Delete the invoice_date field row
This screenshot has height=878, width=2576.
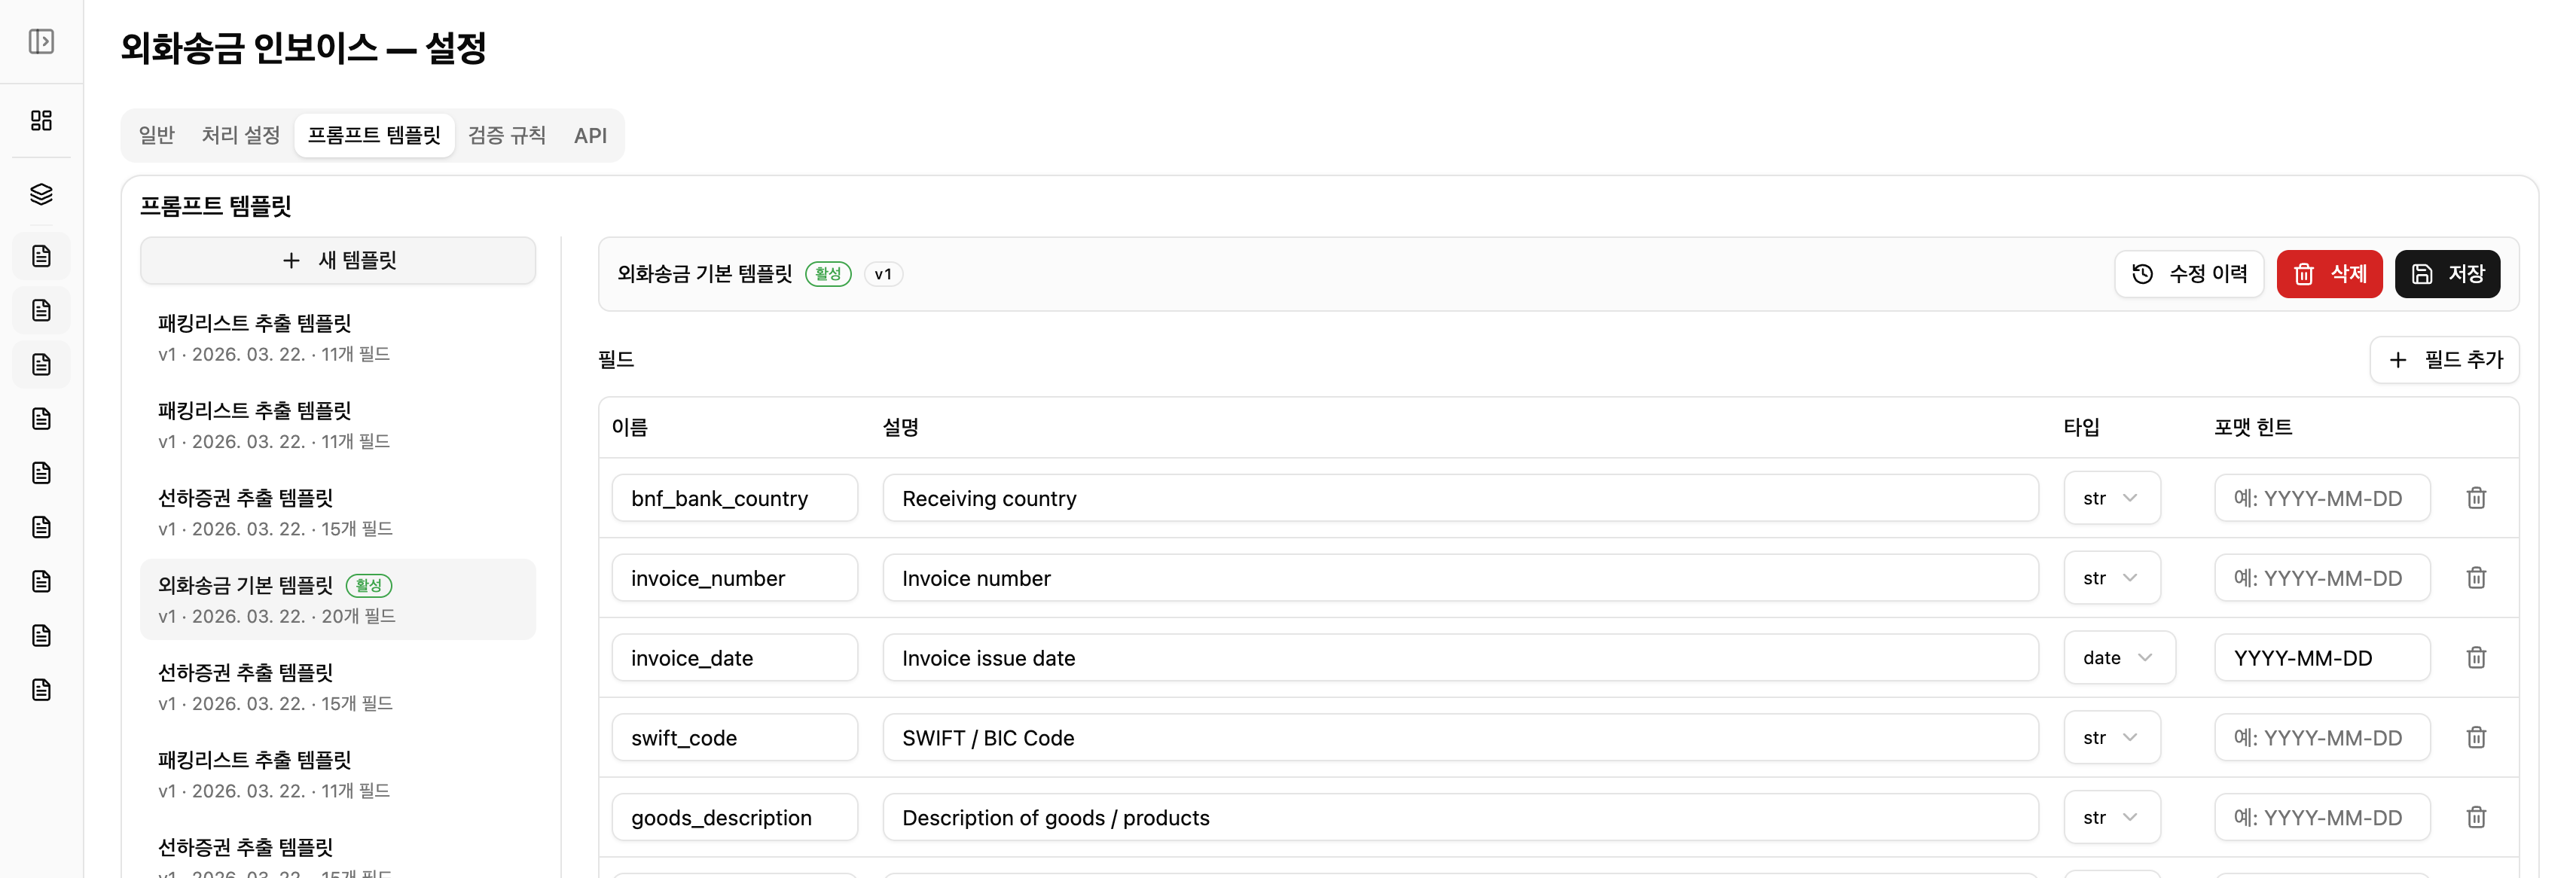(2475, 658)
